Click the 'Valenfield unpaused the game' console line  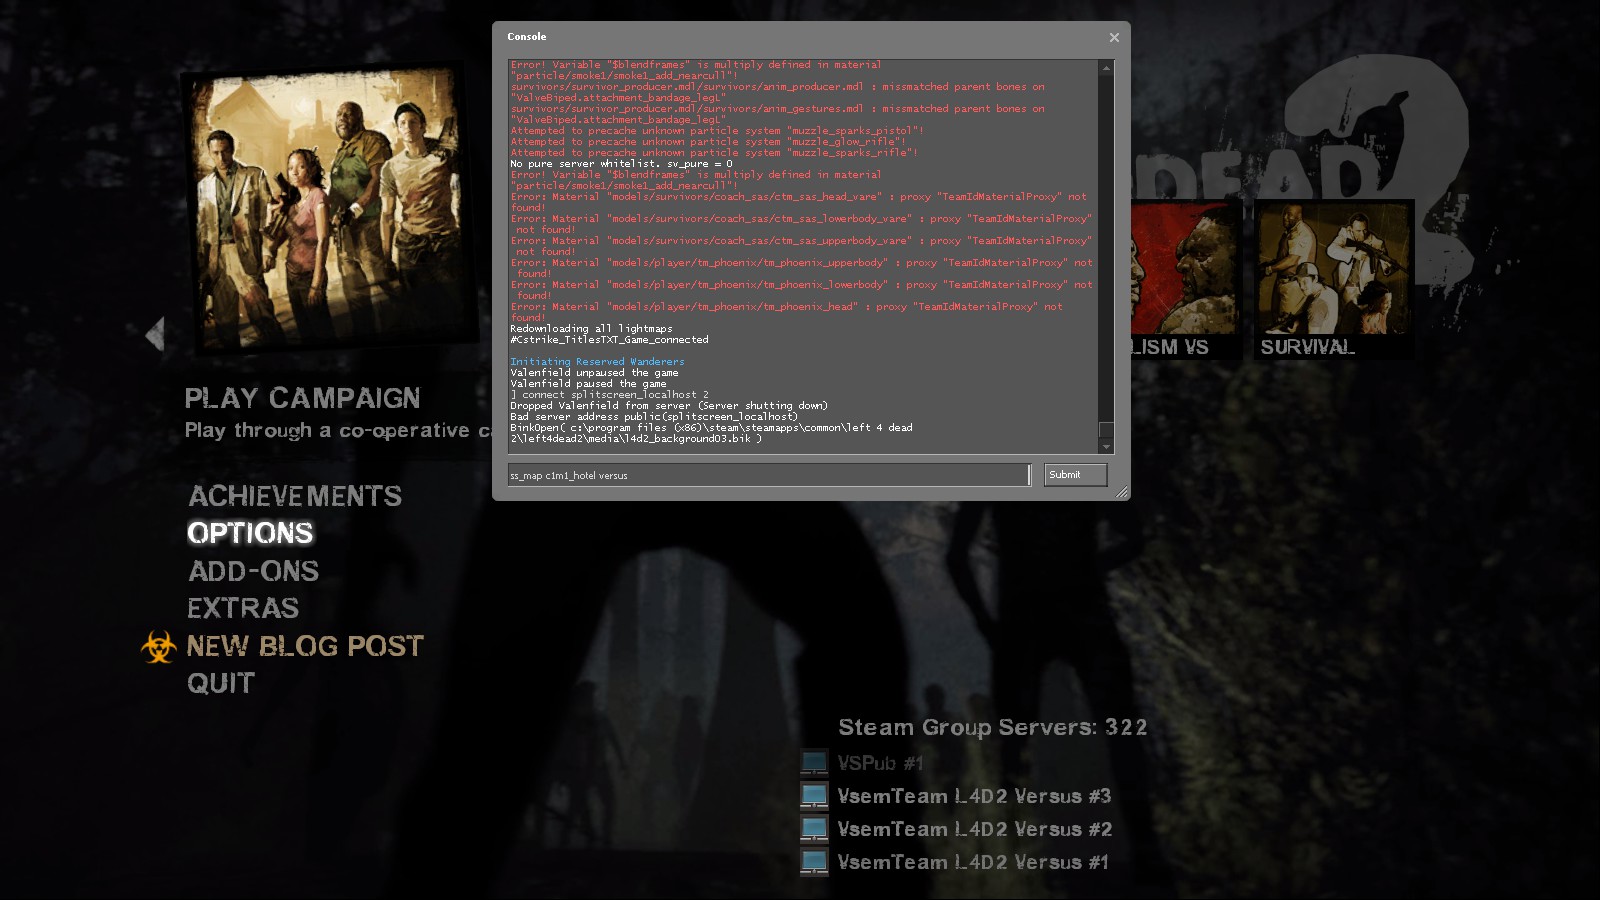point(594,373)
